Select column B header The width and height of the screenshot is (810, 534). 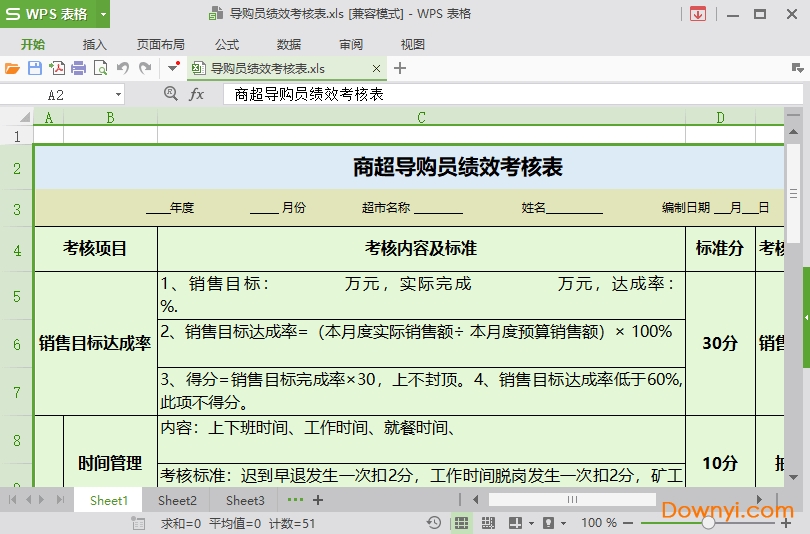111,118
